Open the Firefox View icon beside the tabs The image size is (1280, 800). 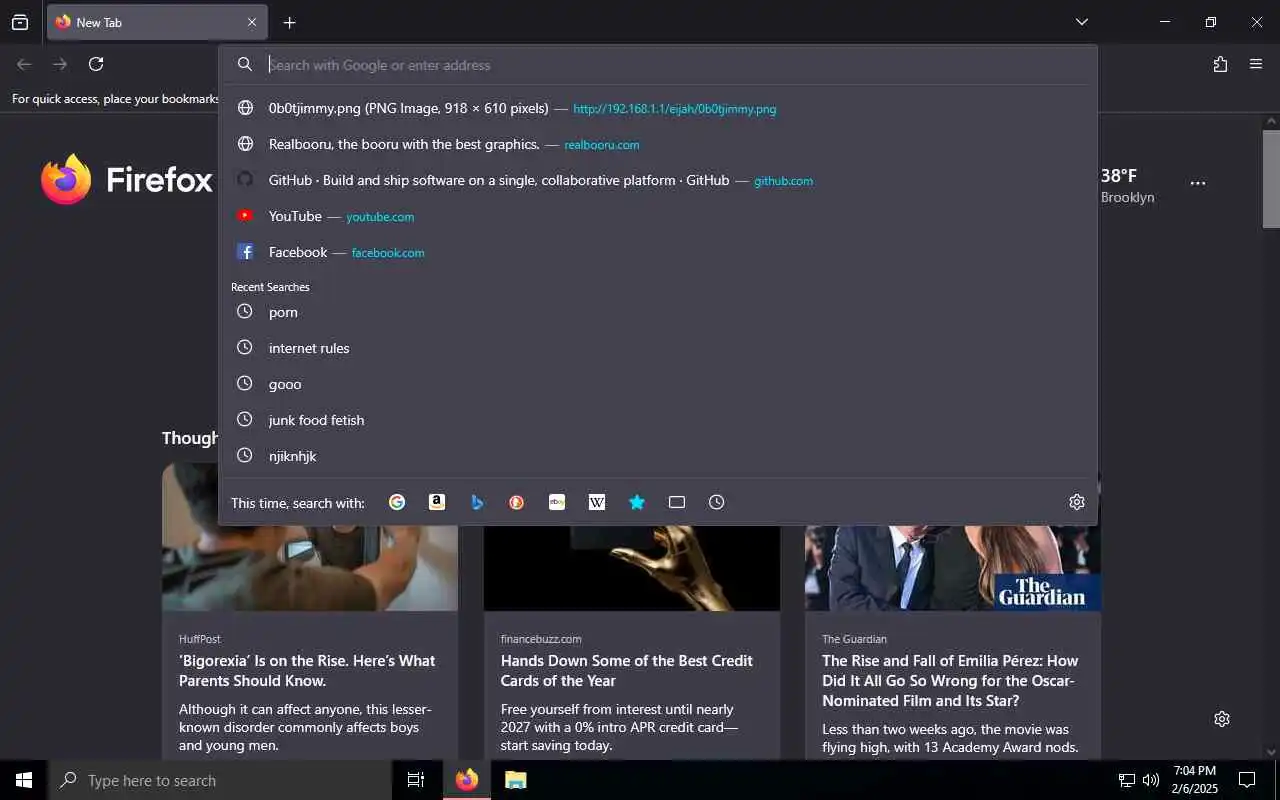pos(20,22)
